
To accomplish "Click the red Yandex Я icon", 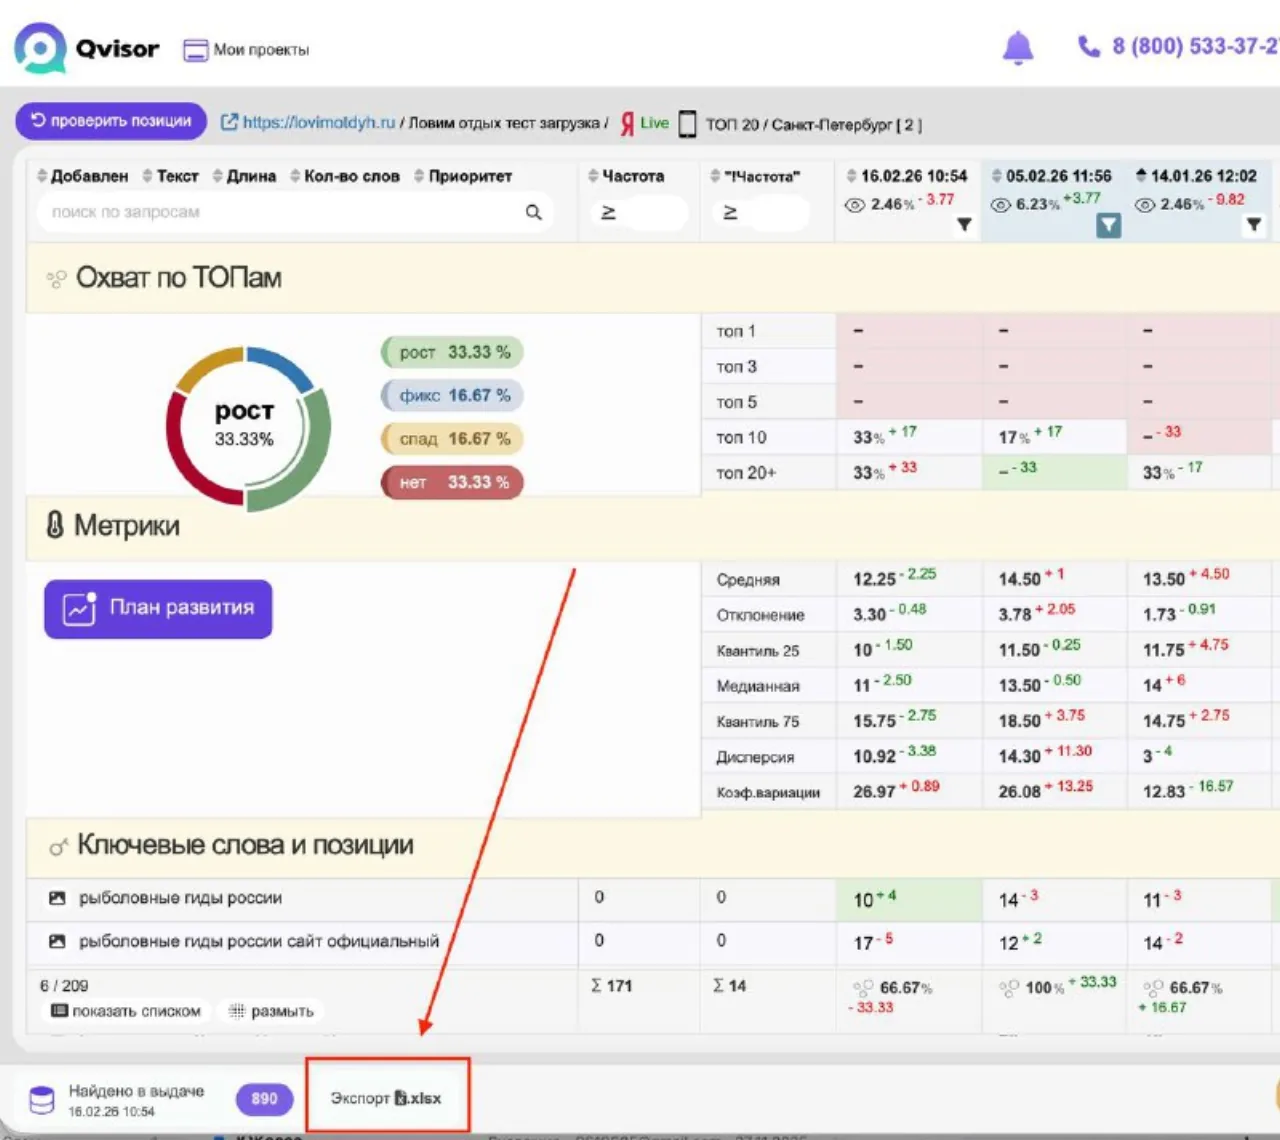I will pos(627,123).
